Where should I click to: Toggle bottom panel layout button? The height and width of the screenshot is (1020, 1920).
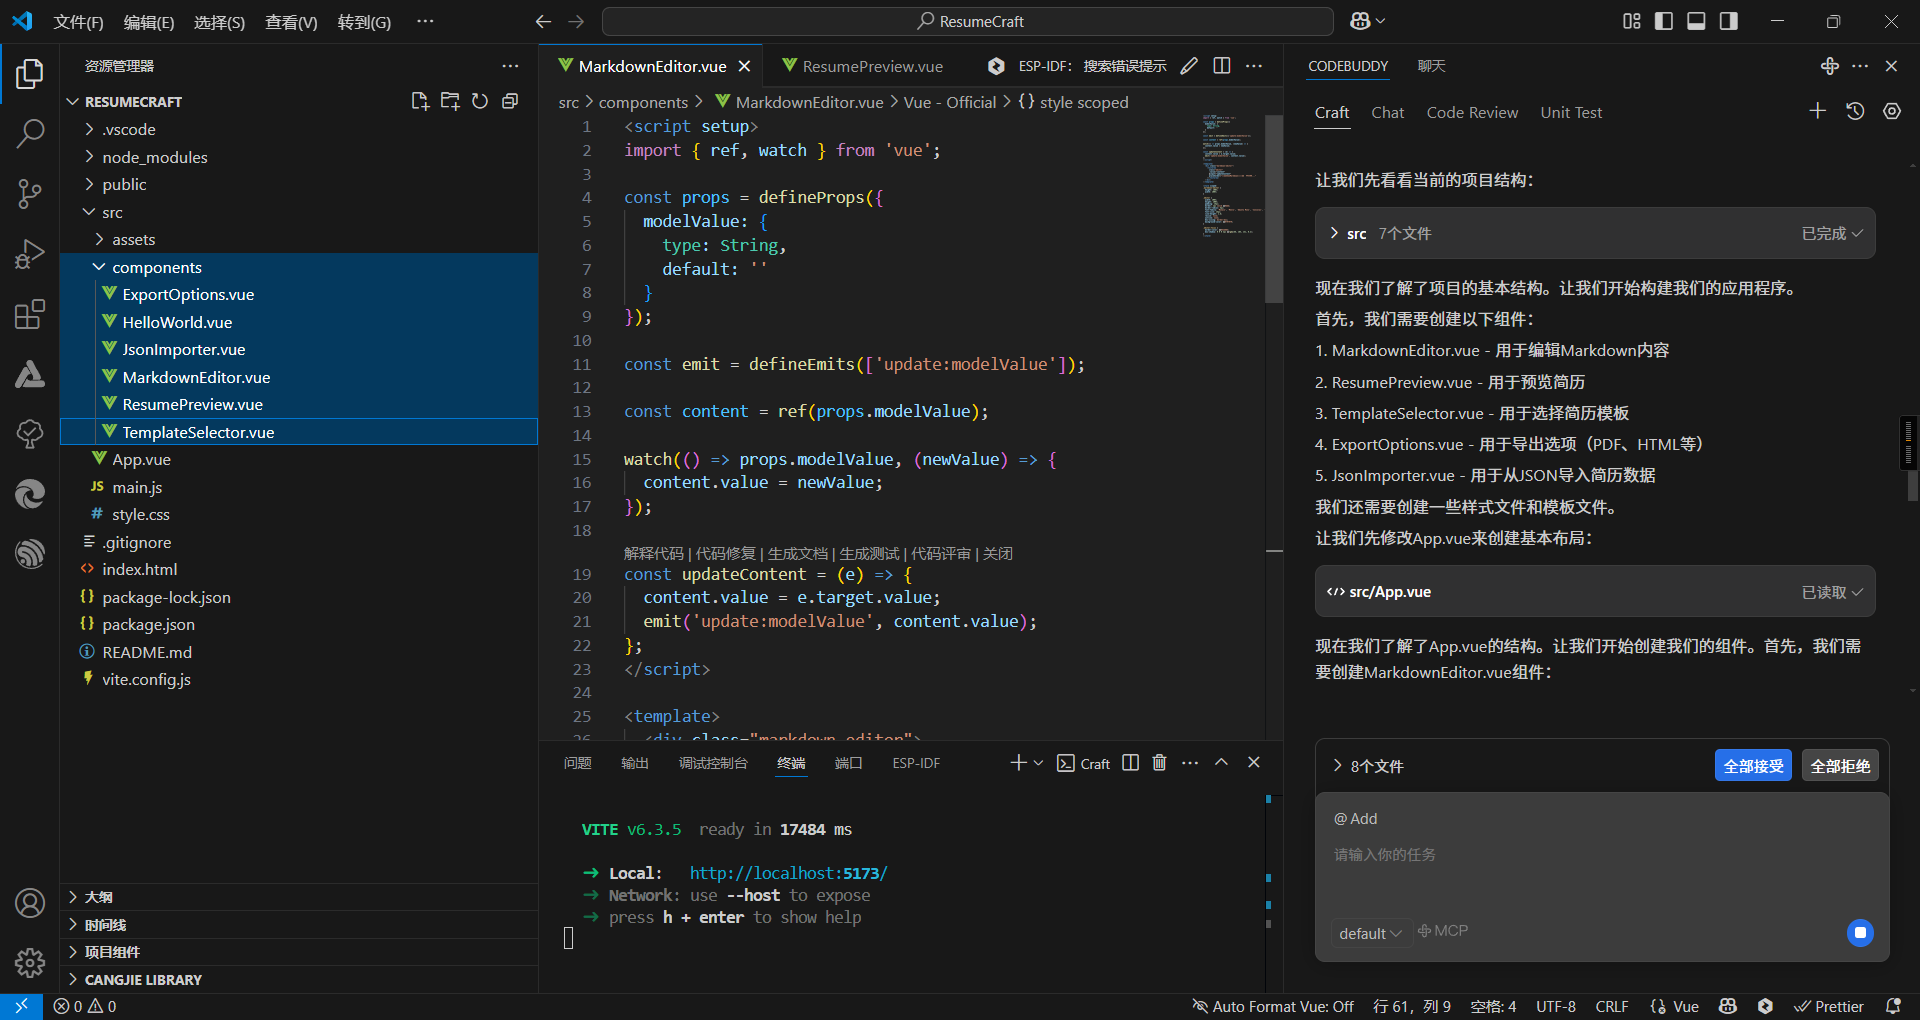[1696, 21]
